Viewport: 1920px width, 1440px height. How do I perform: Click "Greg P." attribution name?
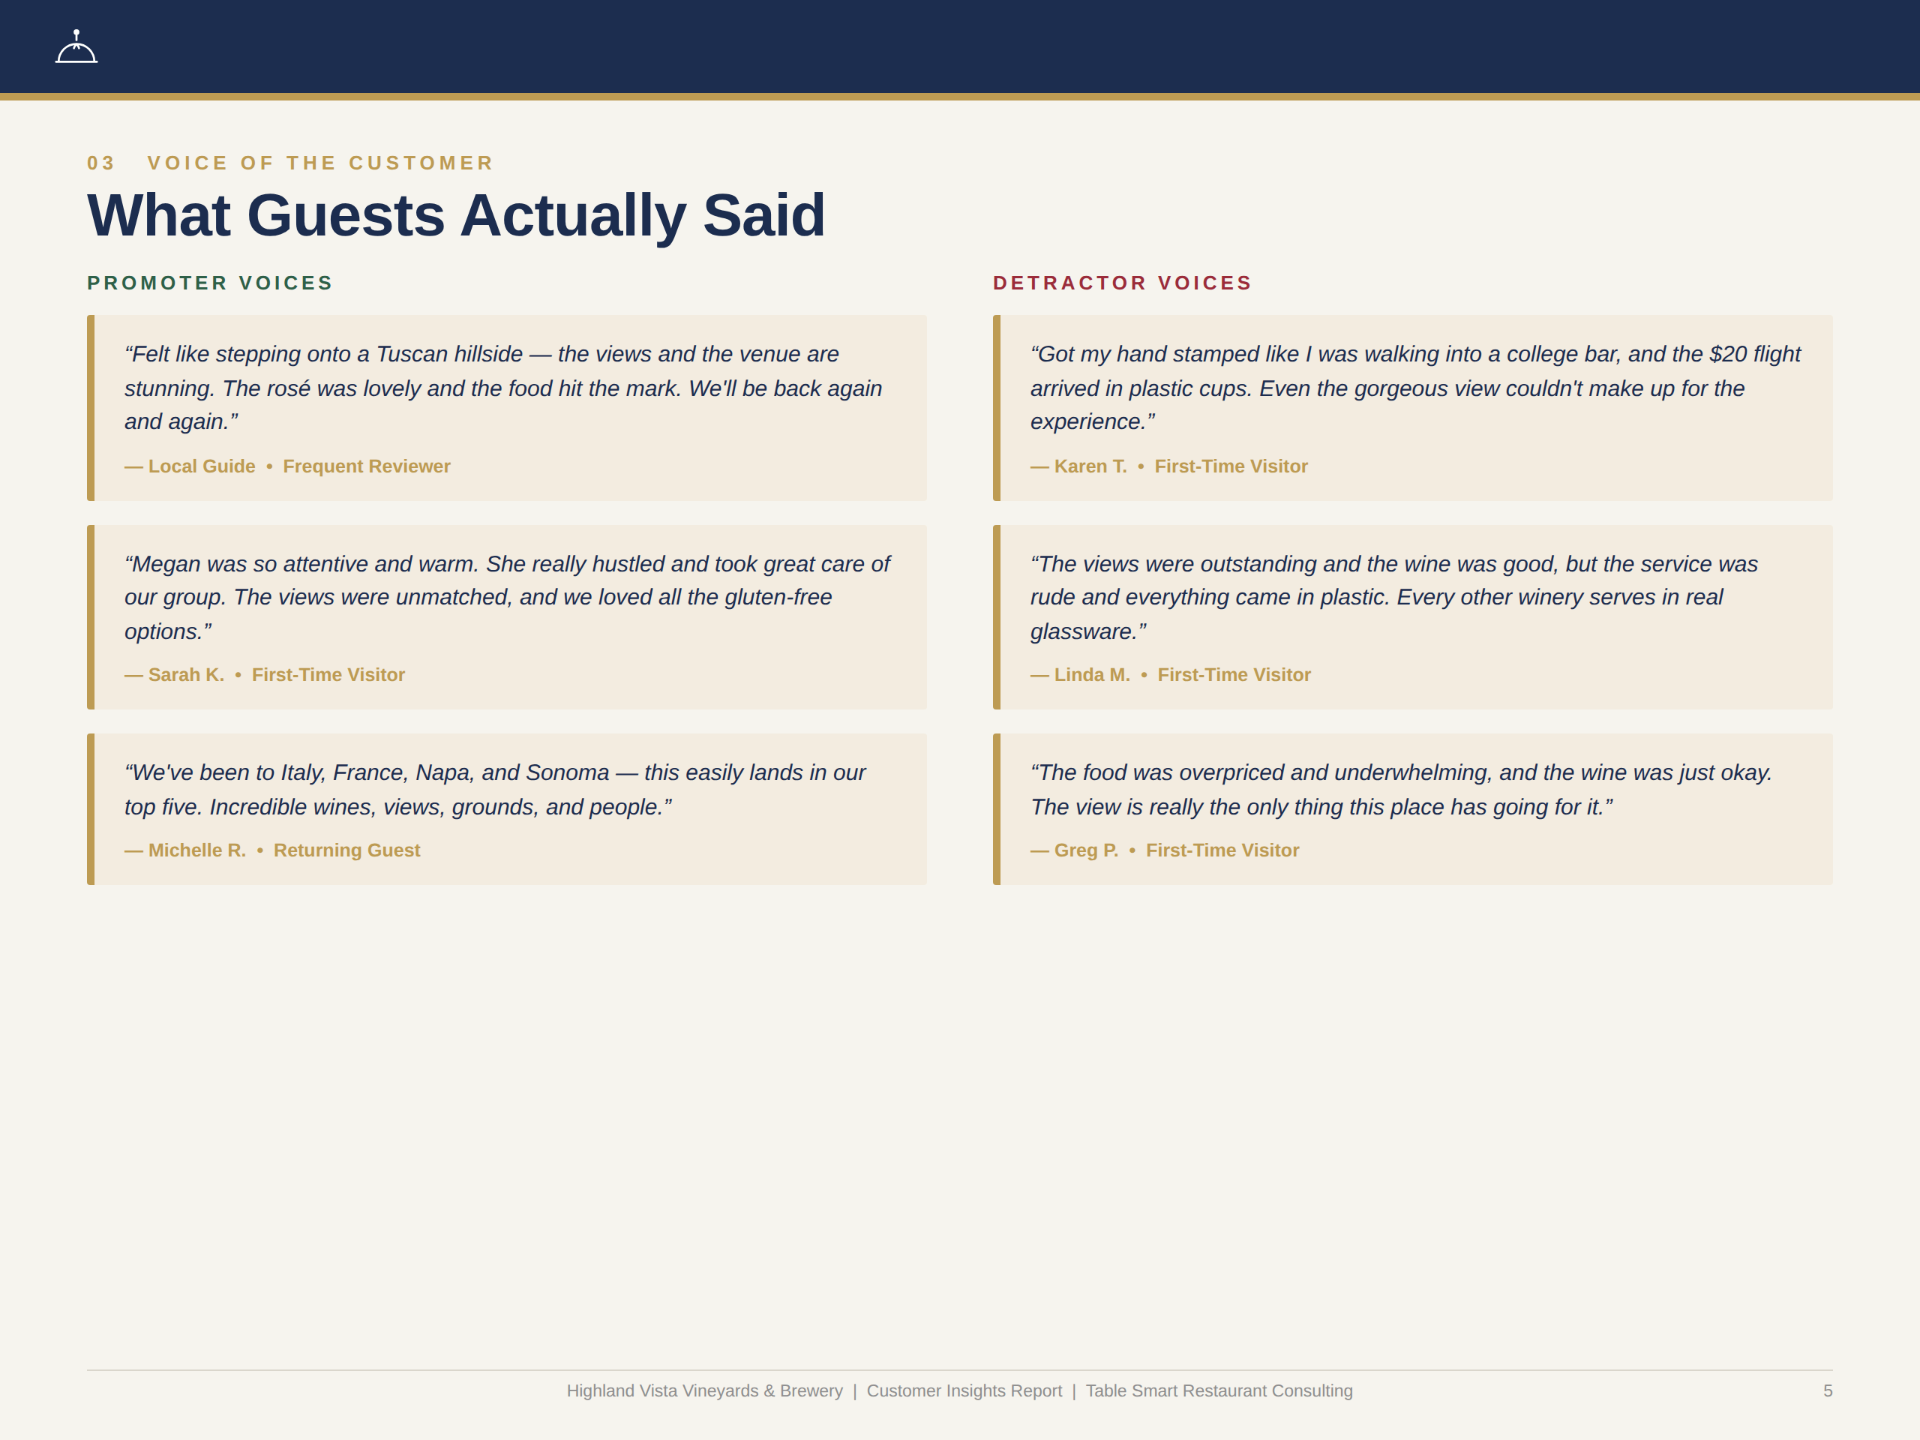point(1086,850)
